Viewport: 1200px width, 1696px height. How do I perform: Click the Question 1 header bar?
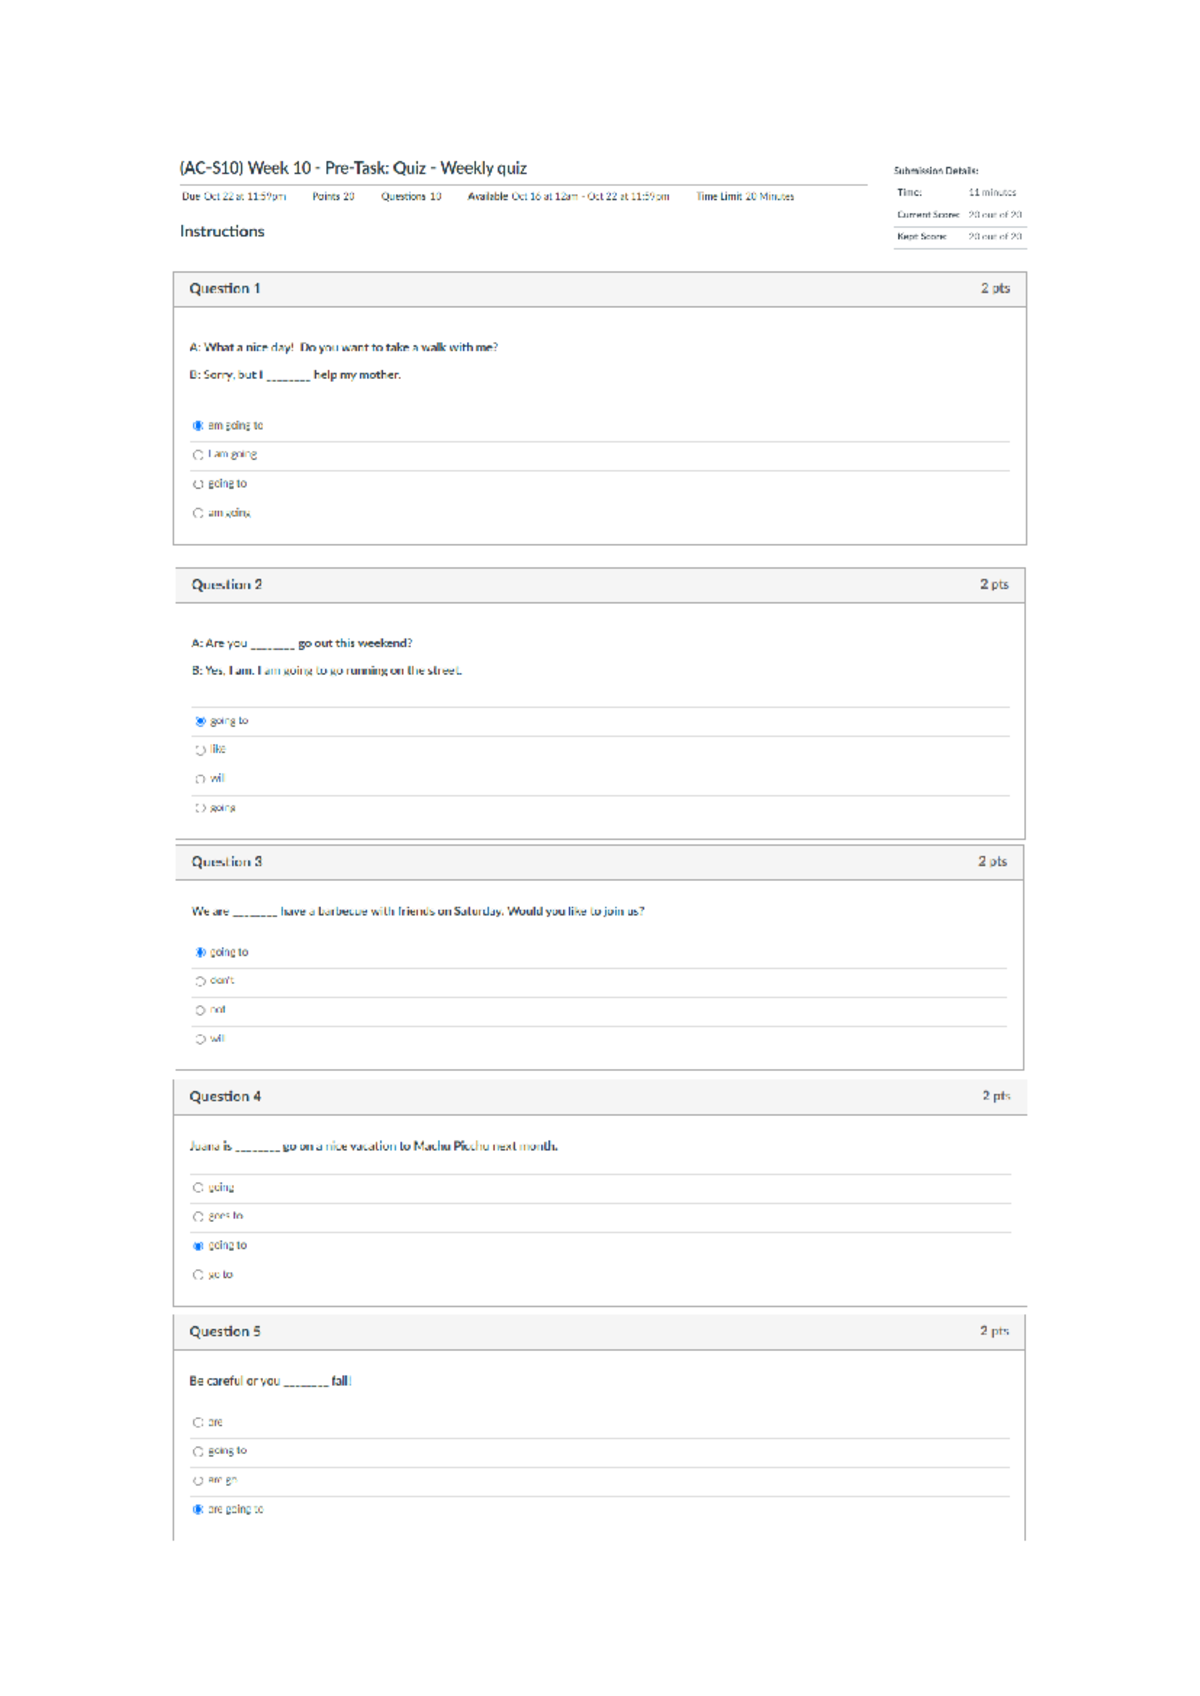(600, 289)
